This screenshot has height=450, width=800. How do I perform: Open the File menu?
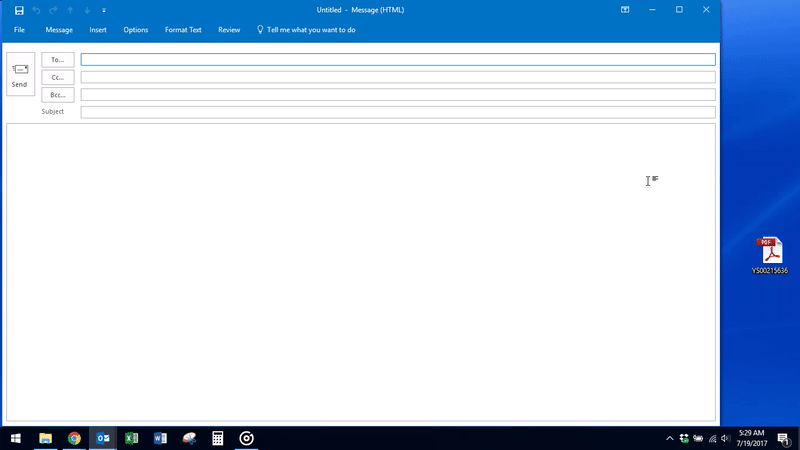tap(19, 30)
